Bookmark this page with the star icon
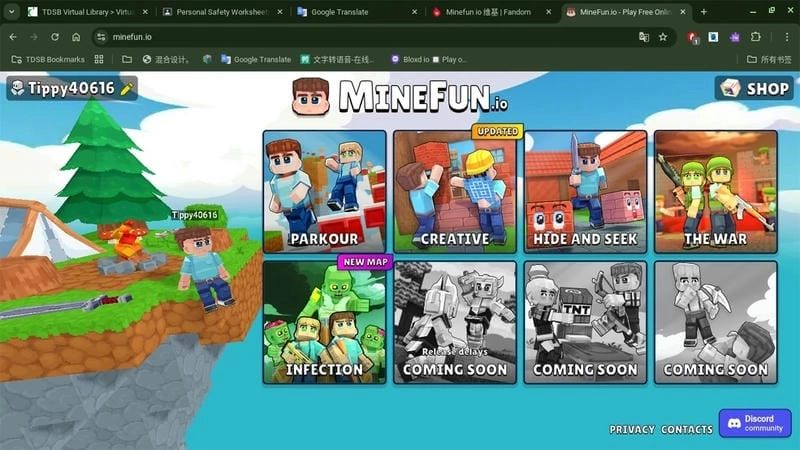Viewport: 800px width, 450px height. coord(663,37)
